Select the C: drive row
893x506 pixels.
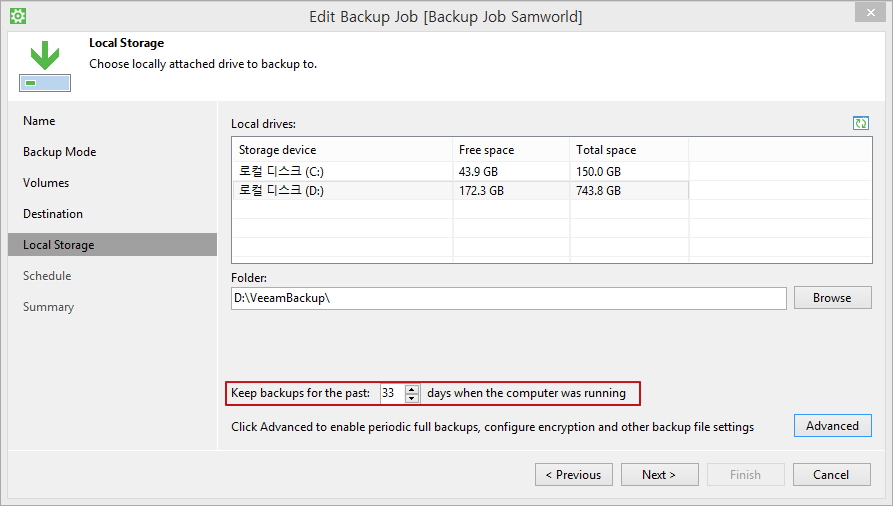point(460,171)
